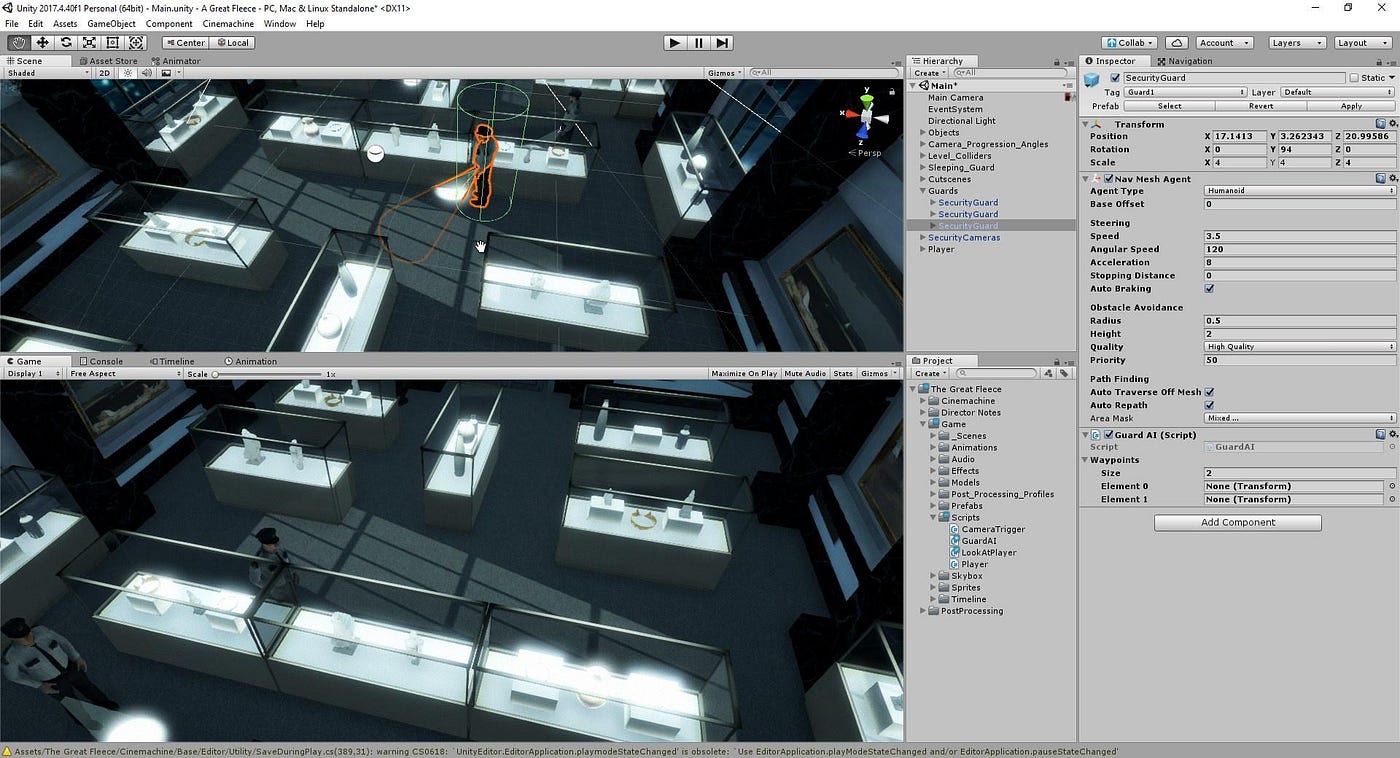Switch to the Animator tab

(177, 61)
